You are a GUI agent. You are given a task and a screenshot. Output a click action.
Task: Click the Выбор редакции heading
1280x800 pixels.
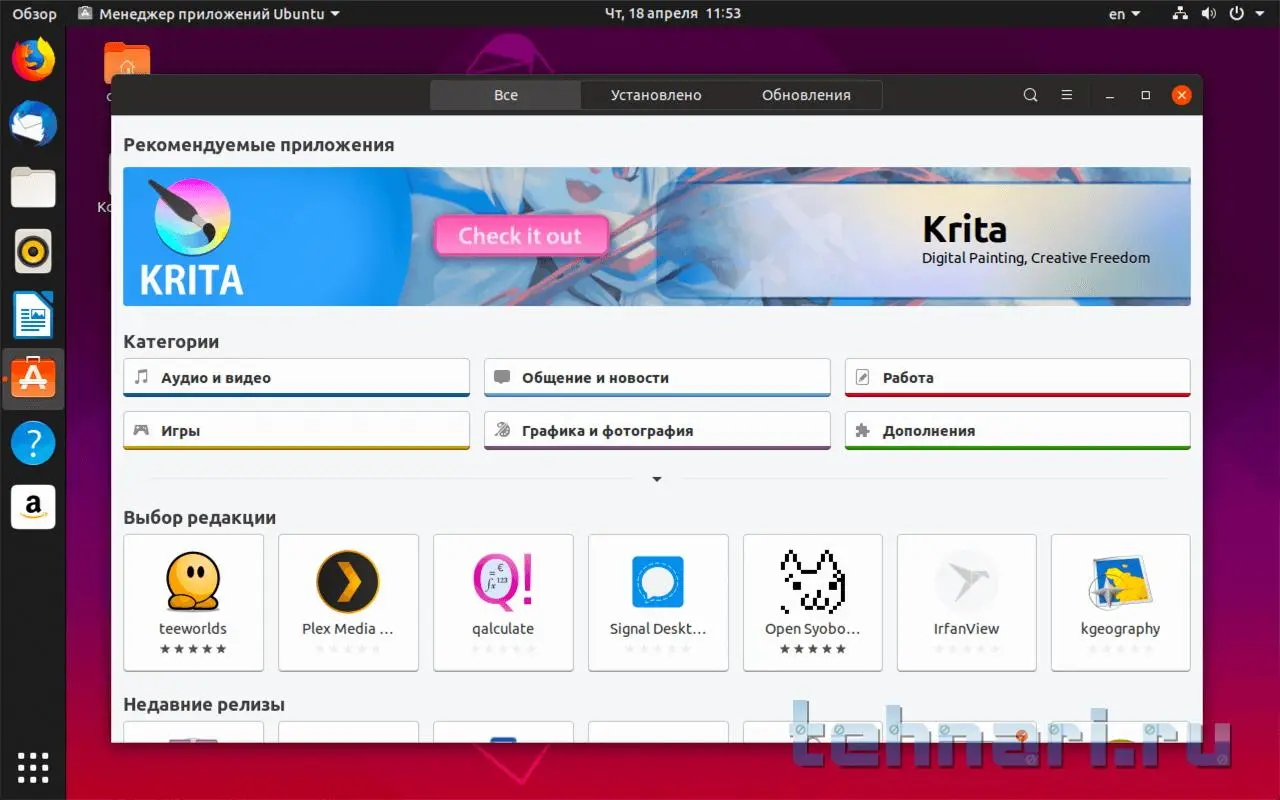(x=200, y=518)
